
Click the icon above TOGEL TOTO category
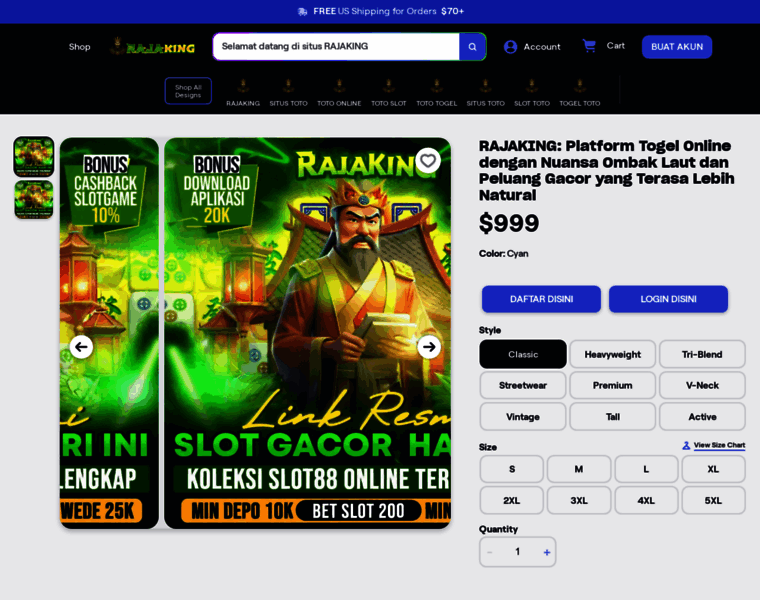click(580, 86)
